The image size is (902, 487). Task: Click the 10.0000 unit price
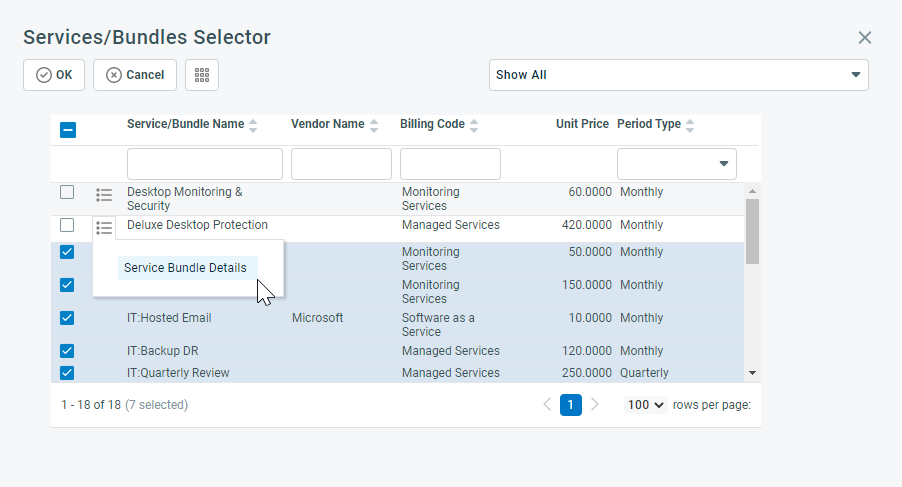click(x=590, y=318)
